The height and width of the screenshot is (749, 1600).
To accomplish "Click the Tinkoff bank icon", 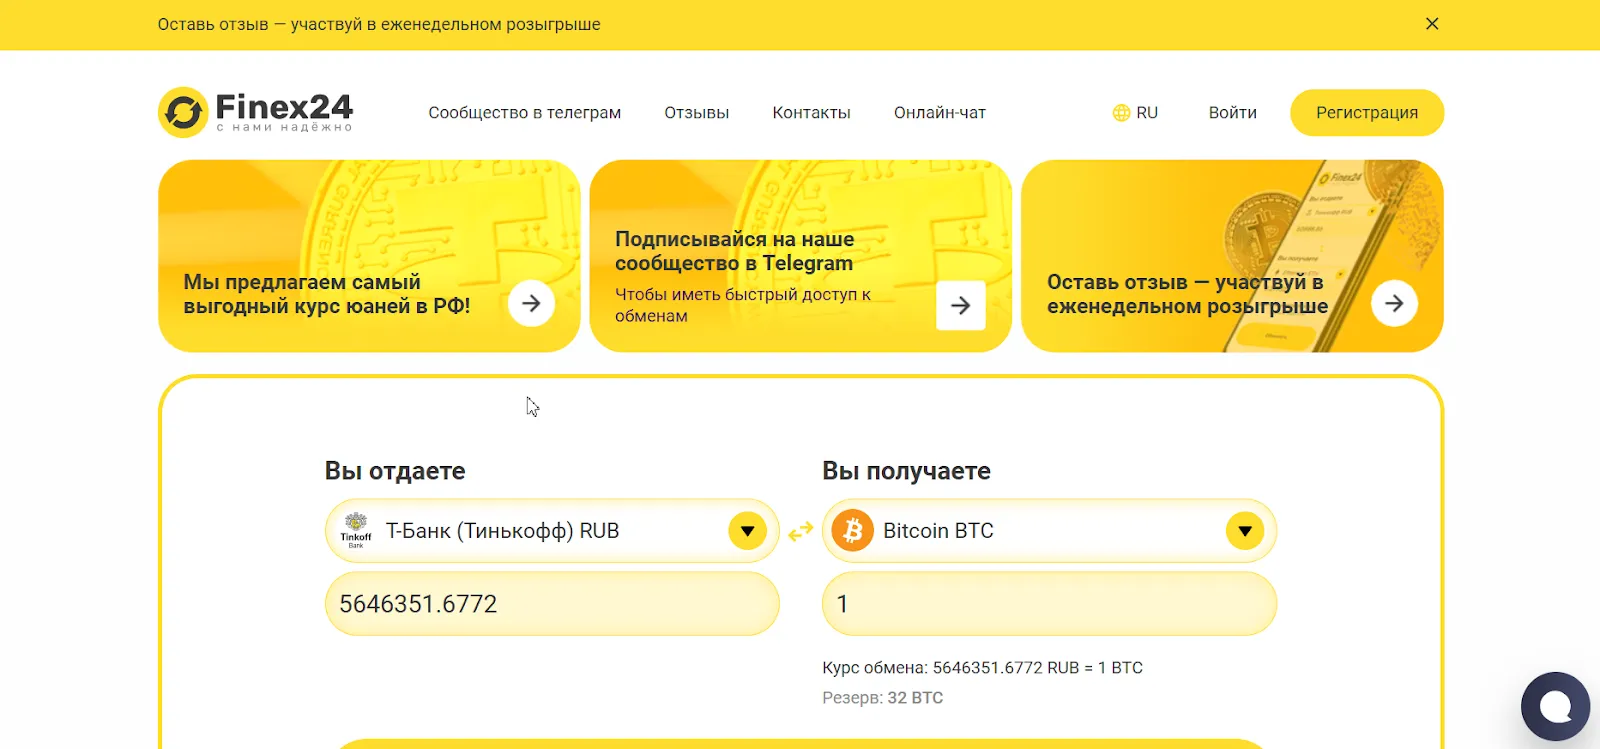I will click(356, 531).
